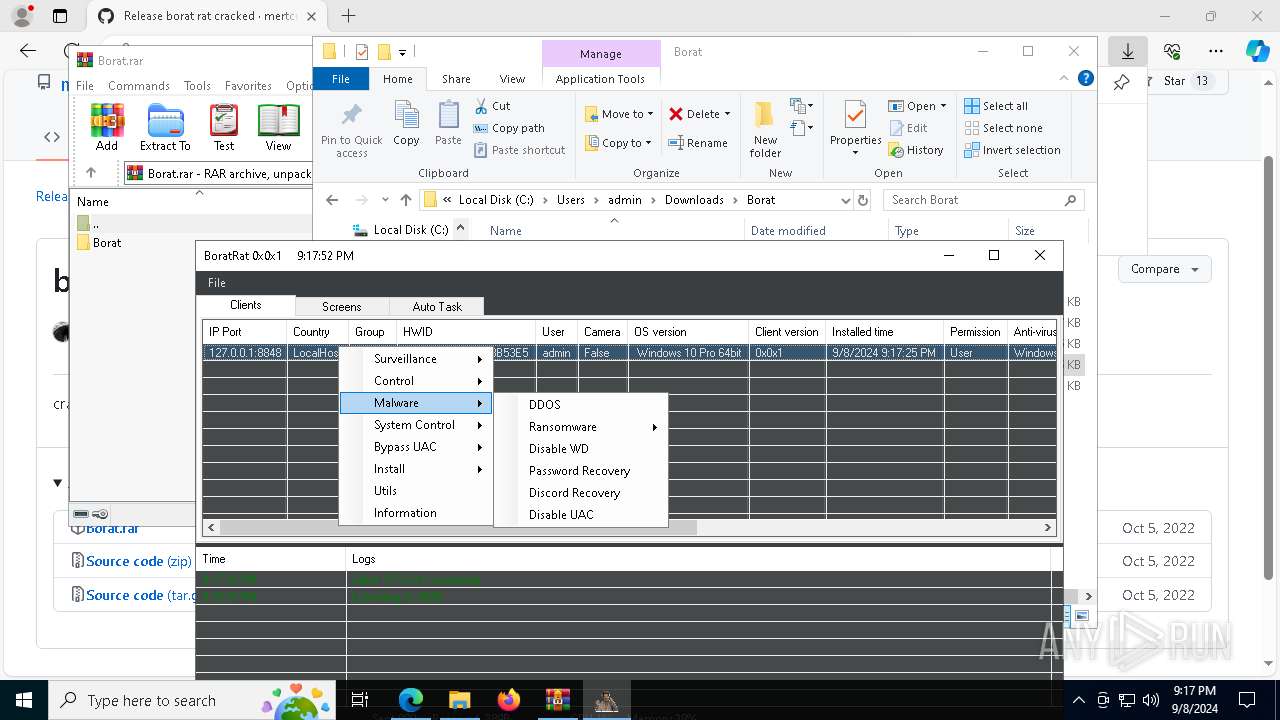Open Install submenu
Viewport: 1280px width, 720px height.
(416, 469)
